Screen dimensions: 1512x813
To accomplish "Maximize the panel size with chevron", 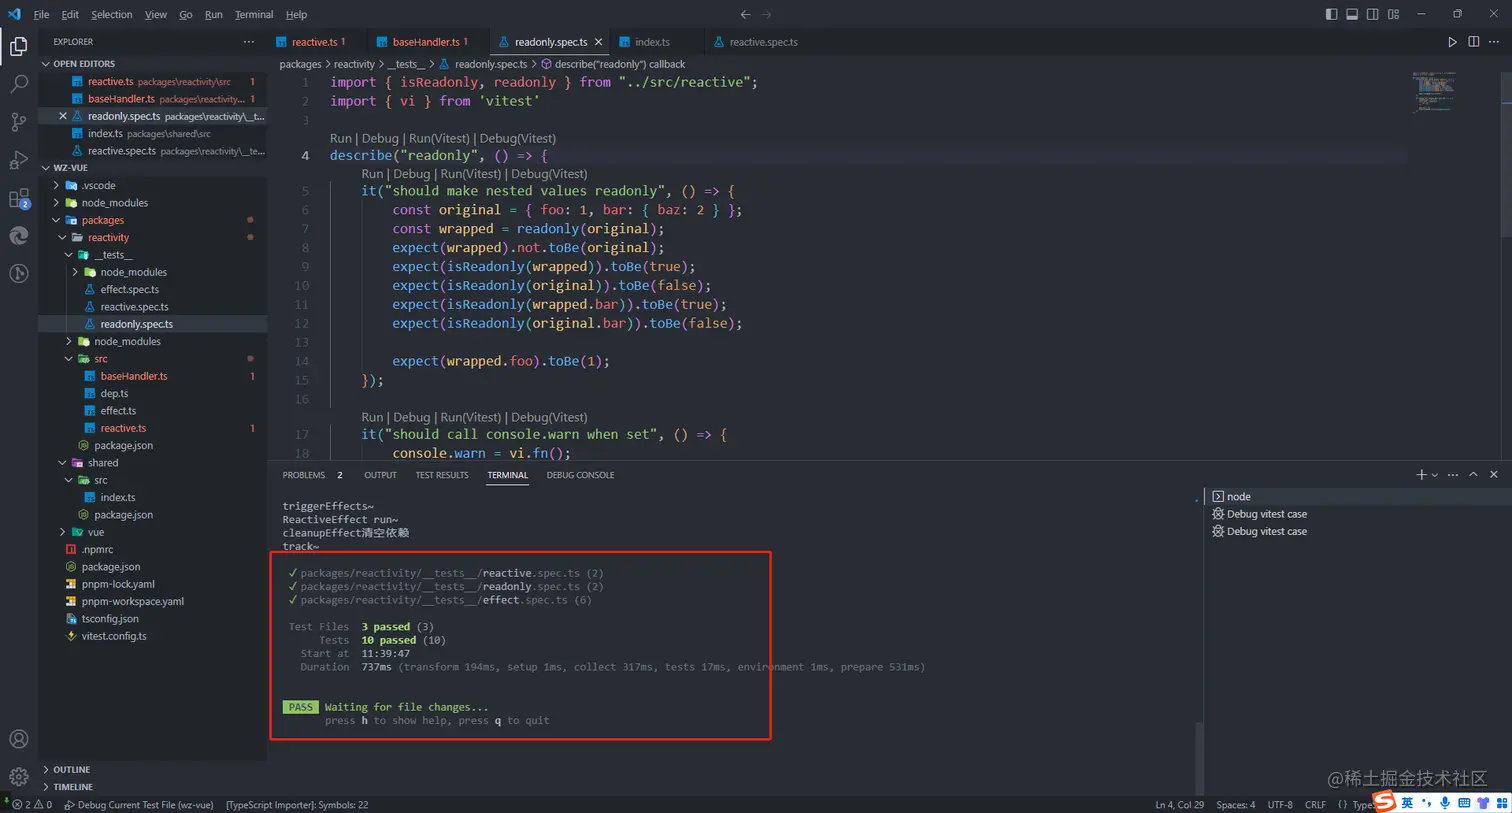I will (1473, 475).
